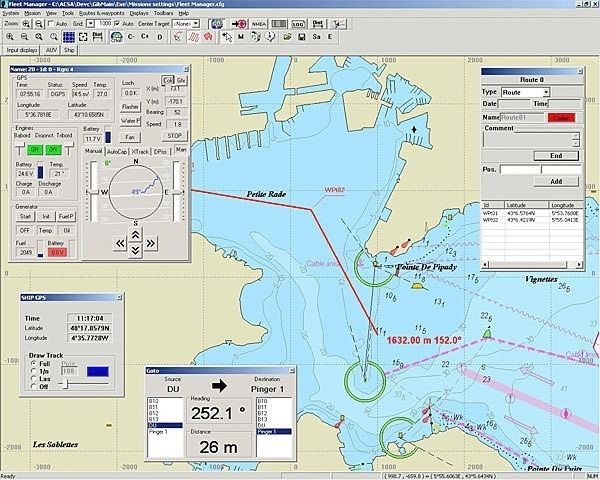This screenshot has height=480, width=600.
Task: Select the 1/n draw track option
Action: 34,371
